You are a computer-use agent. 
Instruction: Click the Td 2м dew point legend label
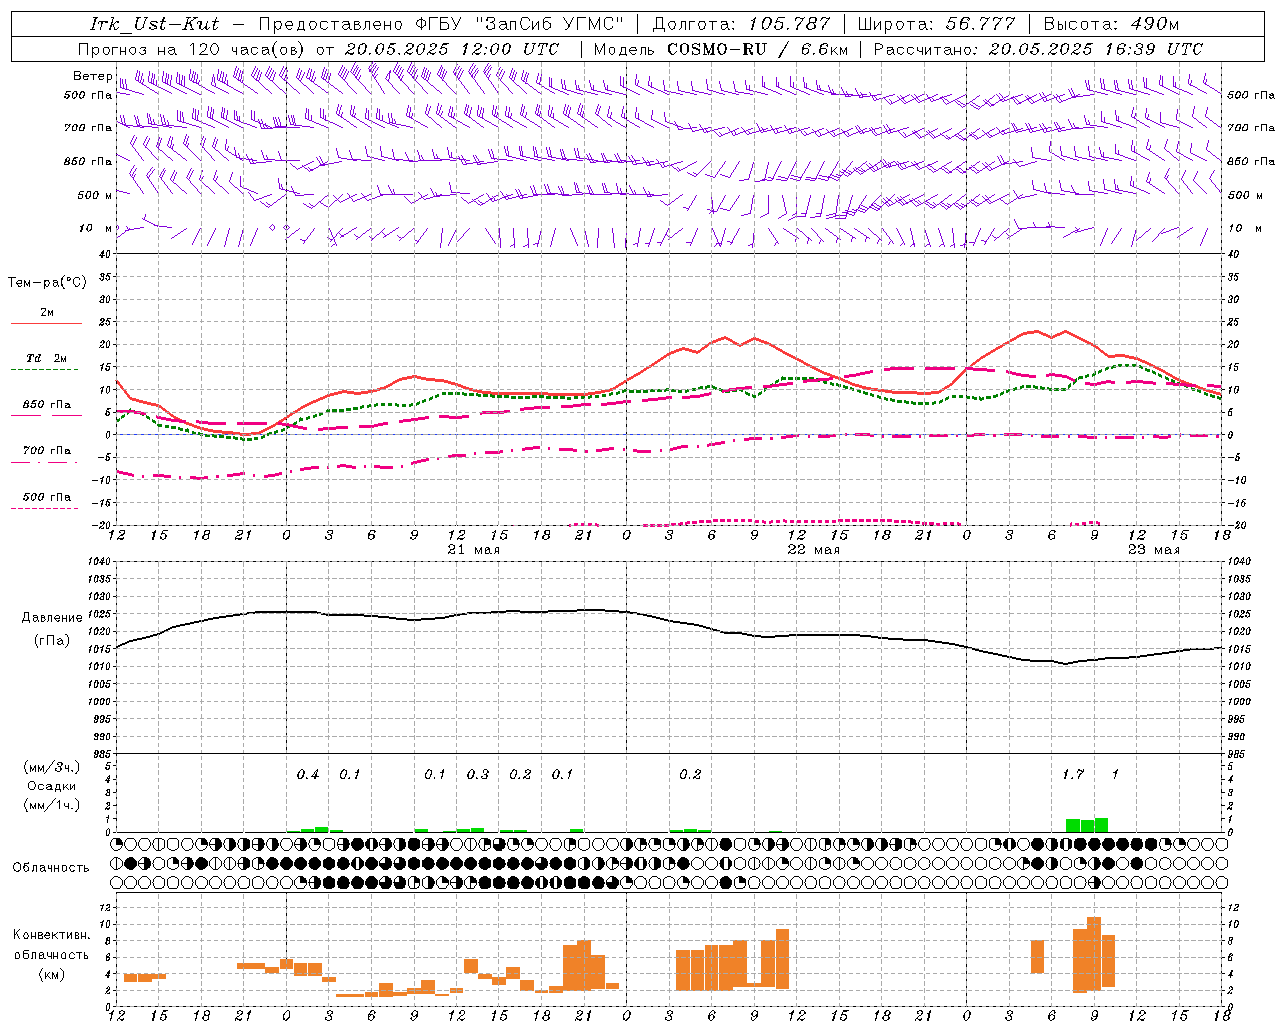(x=47, y=358)
